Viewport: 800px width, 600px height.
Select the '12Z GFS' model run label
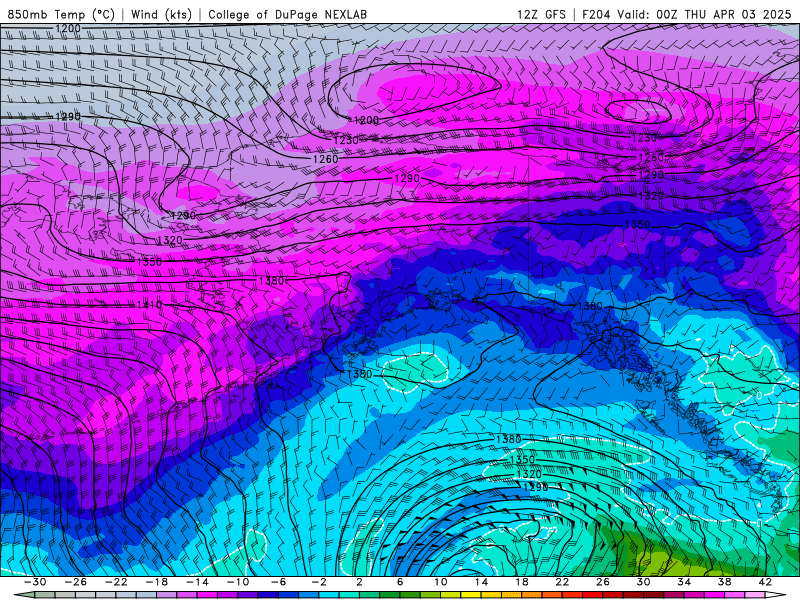point(541,14)
